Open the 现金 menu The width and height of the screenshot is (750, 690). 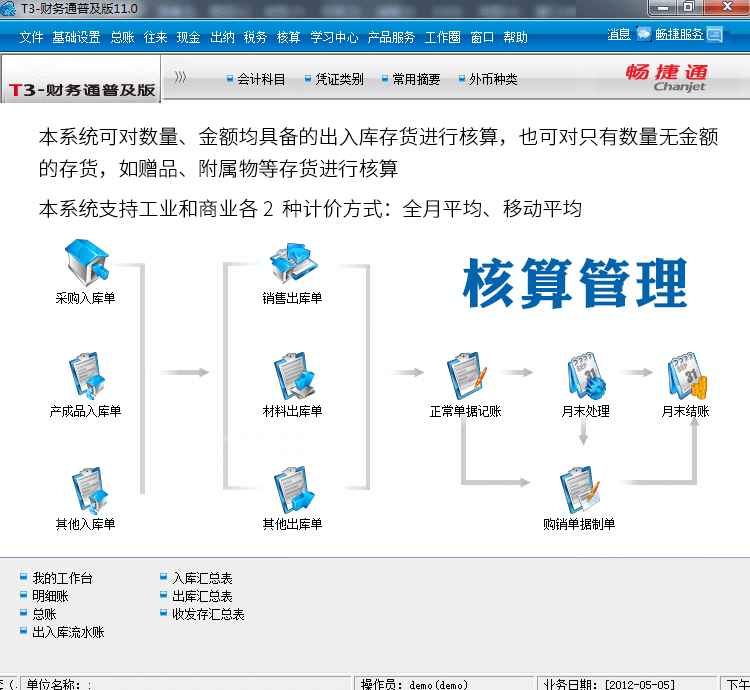pyautogui.click(x=188, y=37)
